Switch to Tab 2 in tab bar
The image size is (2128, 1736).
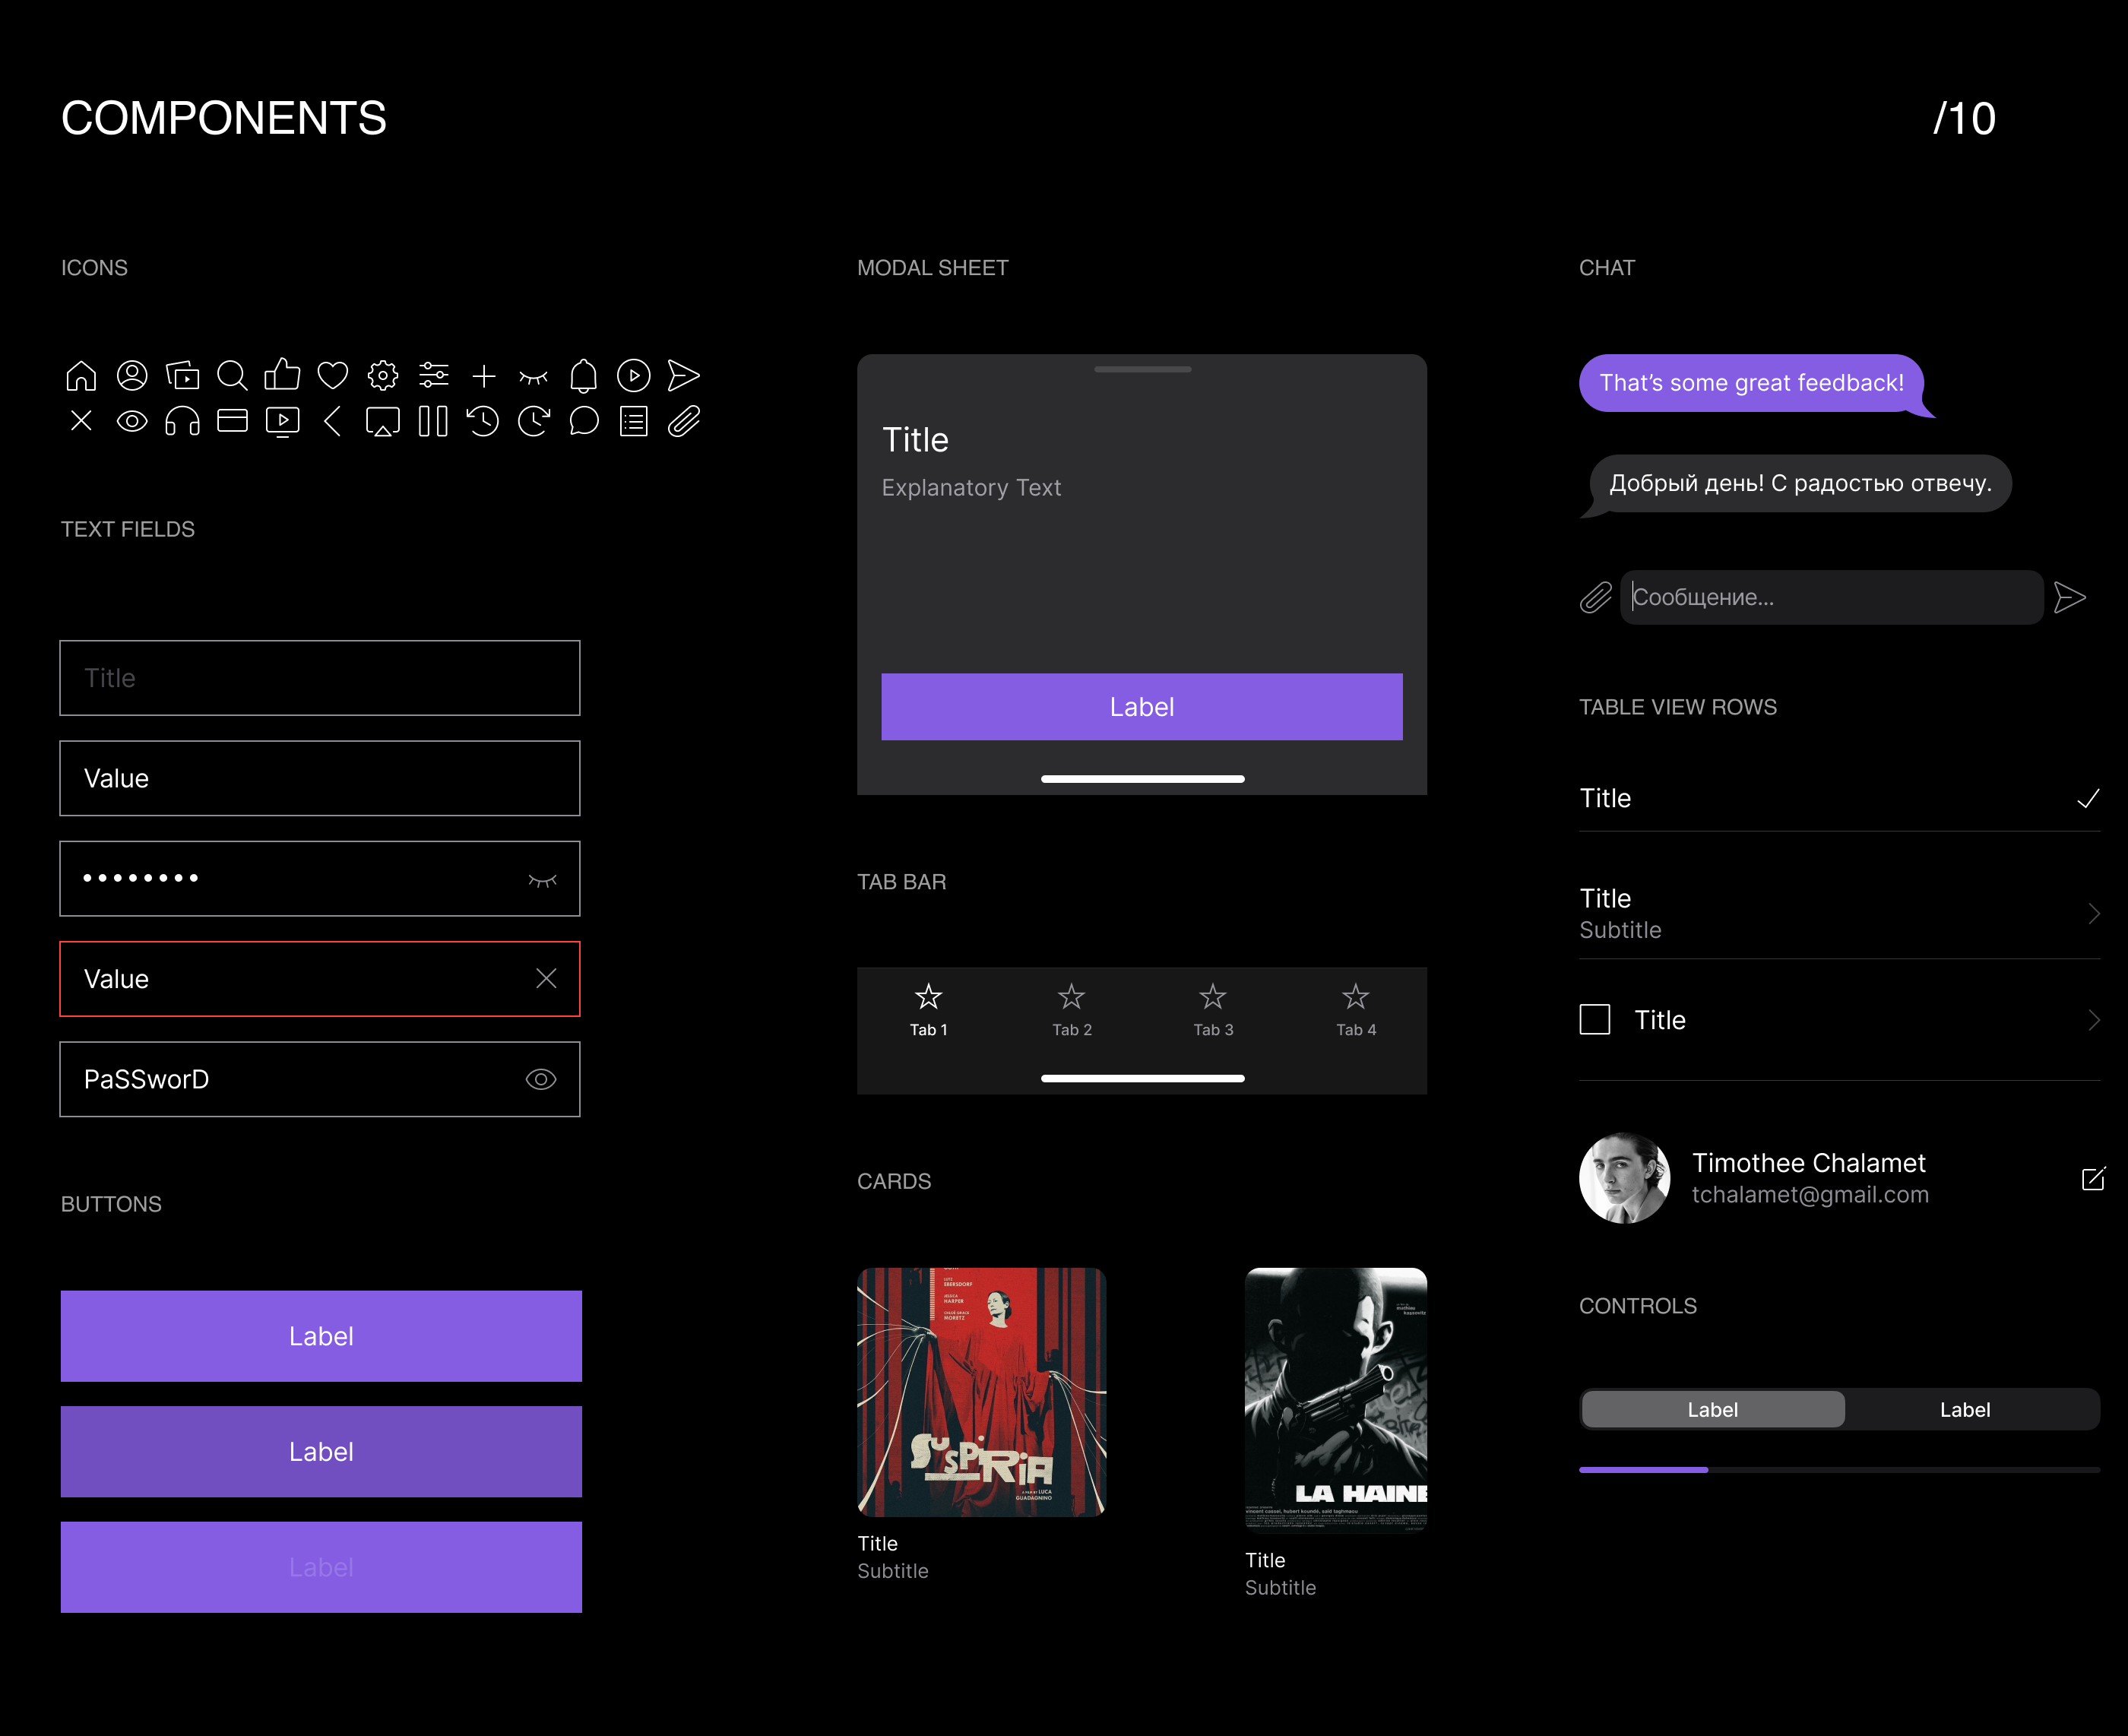pyautogui.click(x=1071, y=1010)
